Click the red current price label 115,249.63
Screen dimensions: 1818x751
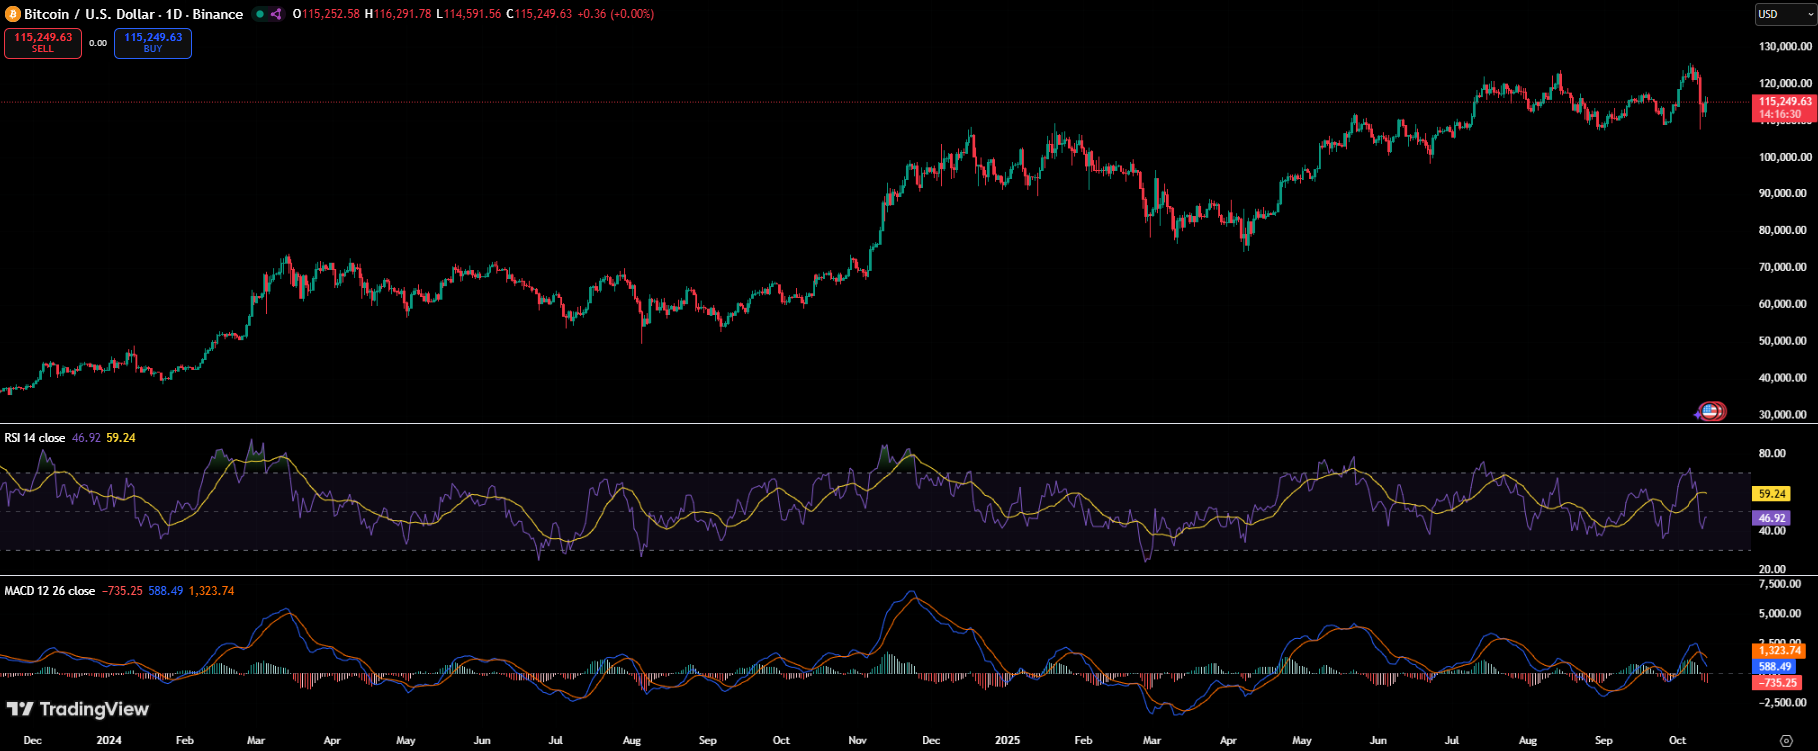(x=1785, y=102)
